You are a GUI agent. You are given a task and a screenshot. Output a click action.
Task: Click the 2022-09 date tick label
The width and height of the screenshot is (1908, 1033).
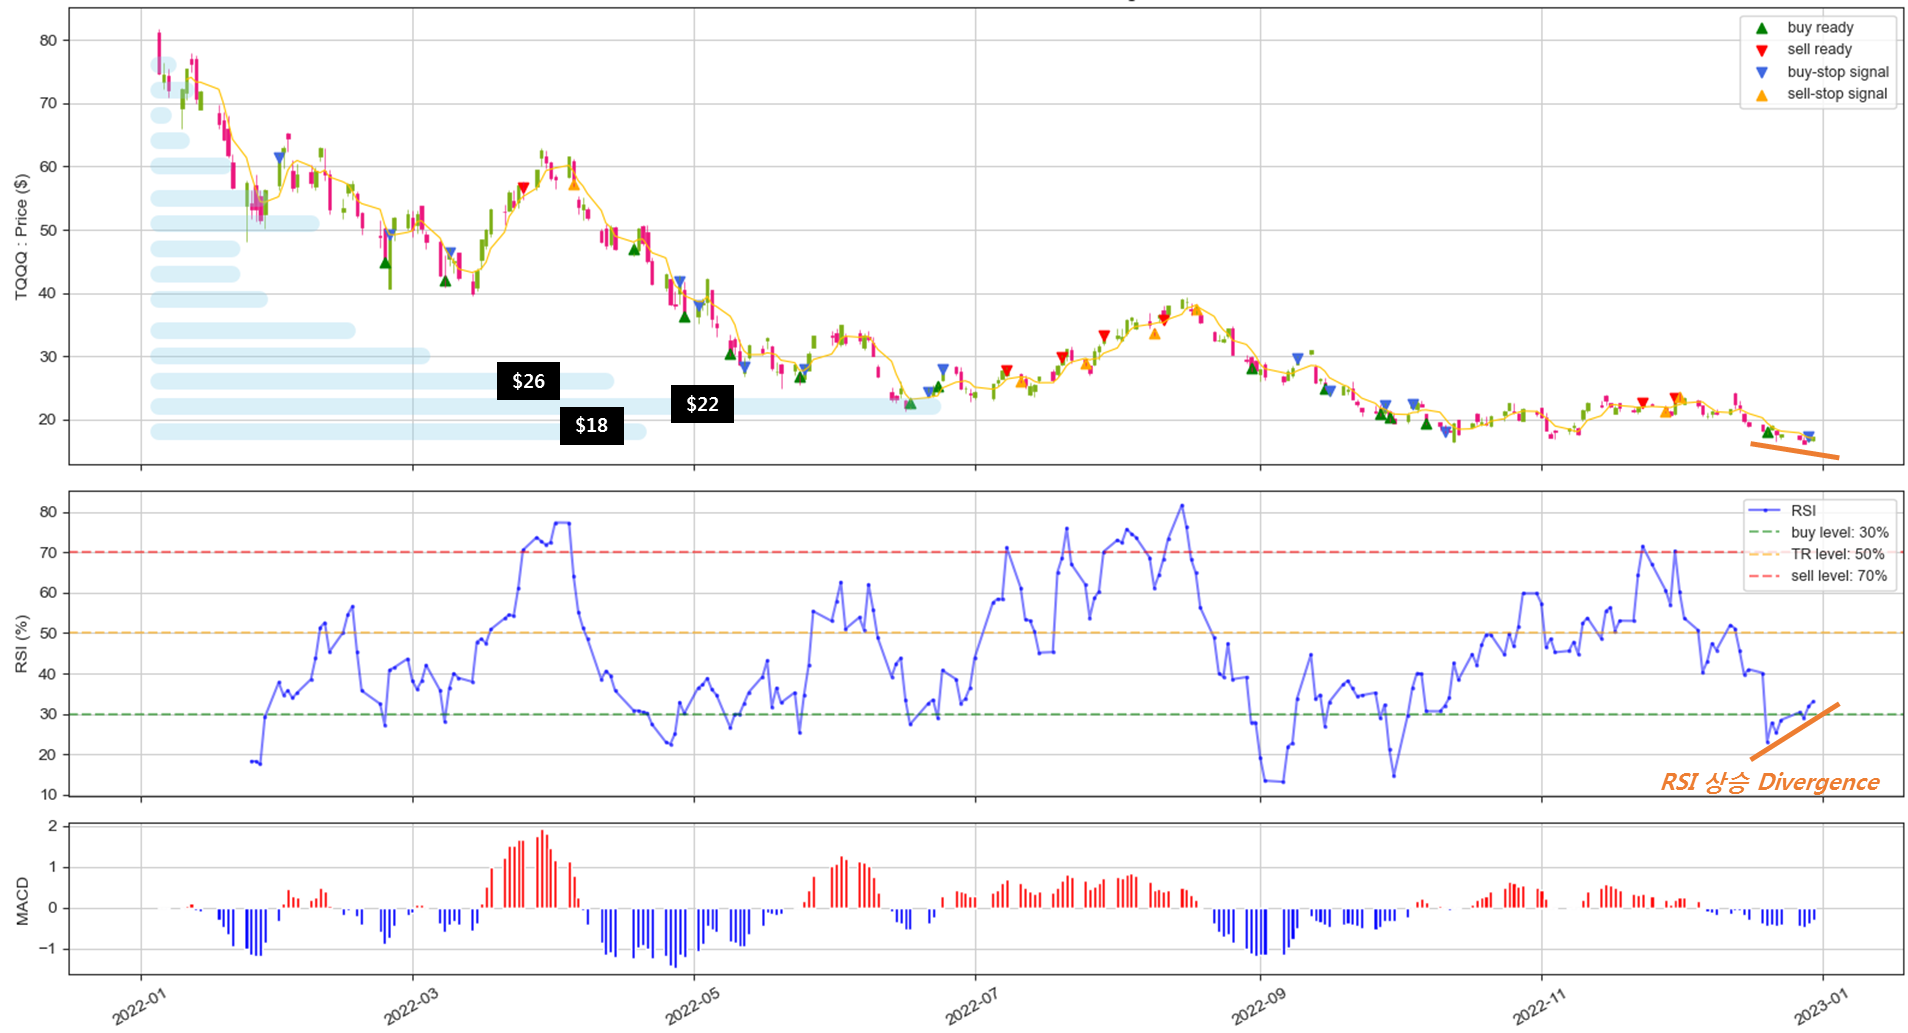click(1258, 1005)
